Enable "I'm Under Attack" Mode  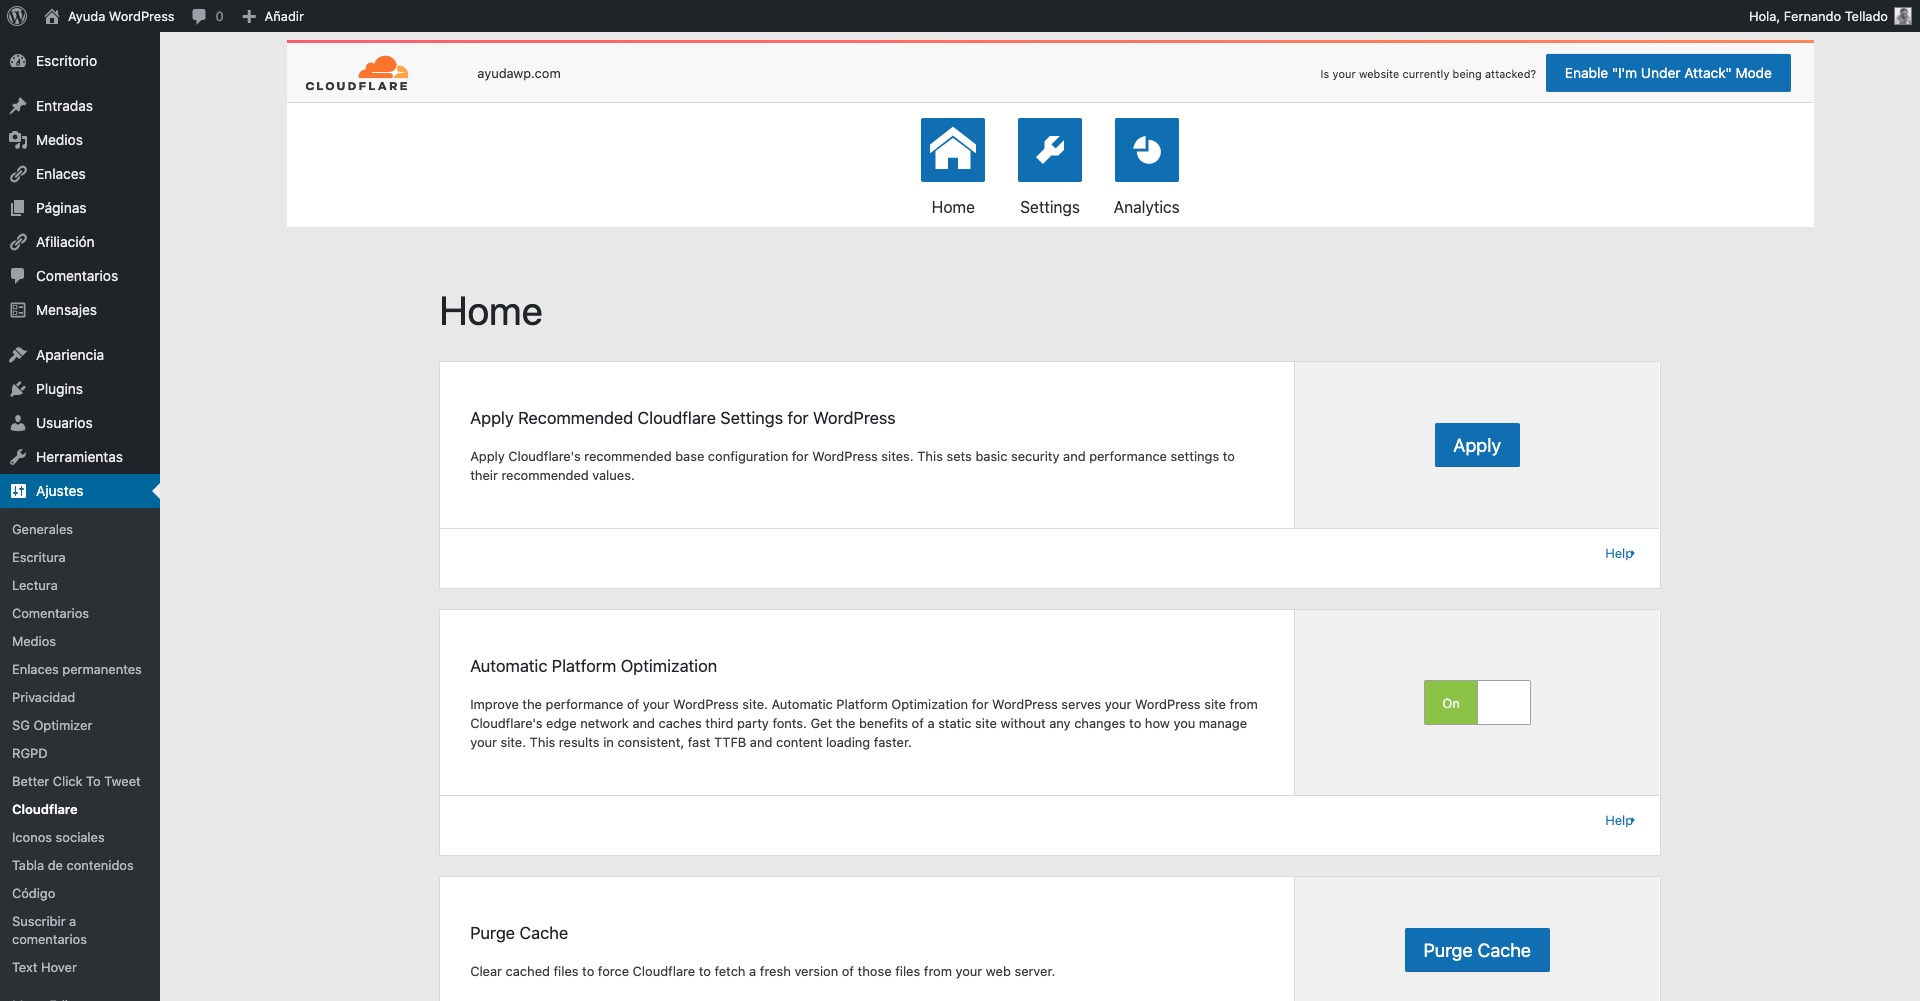tap(1667, 73)
